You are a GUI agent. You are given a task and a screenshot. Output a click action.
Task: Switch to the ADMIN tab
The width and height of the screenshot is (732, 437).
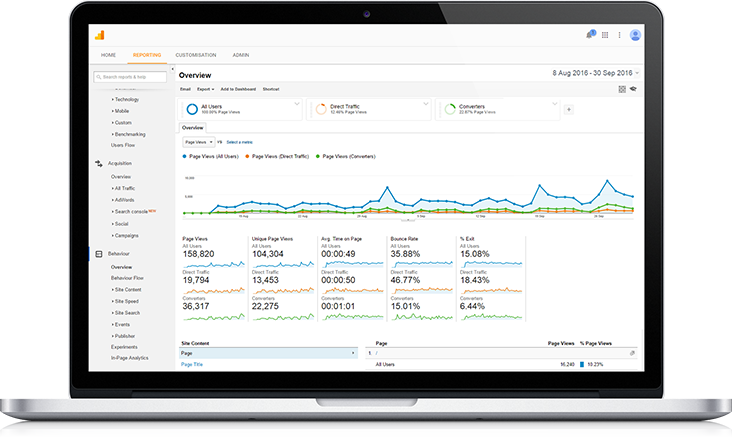(x=241, y=55)
